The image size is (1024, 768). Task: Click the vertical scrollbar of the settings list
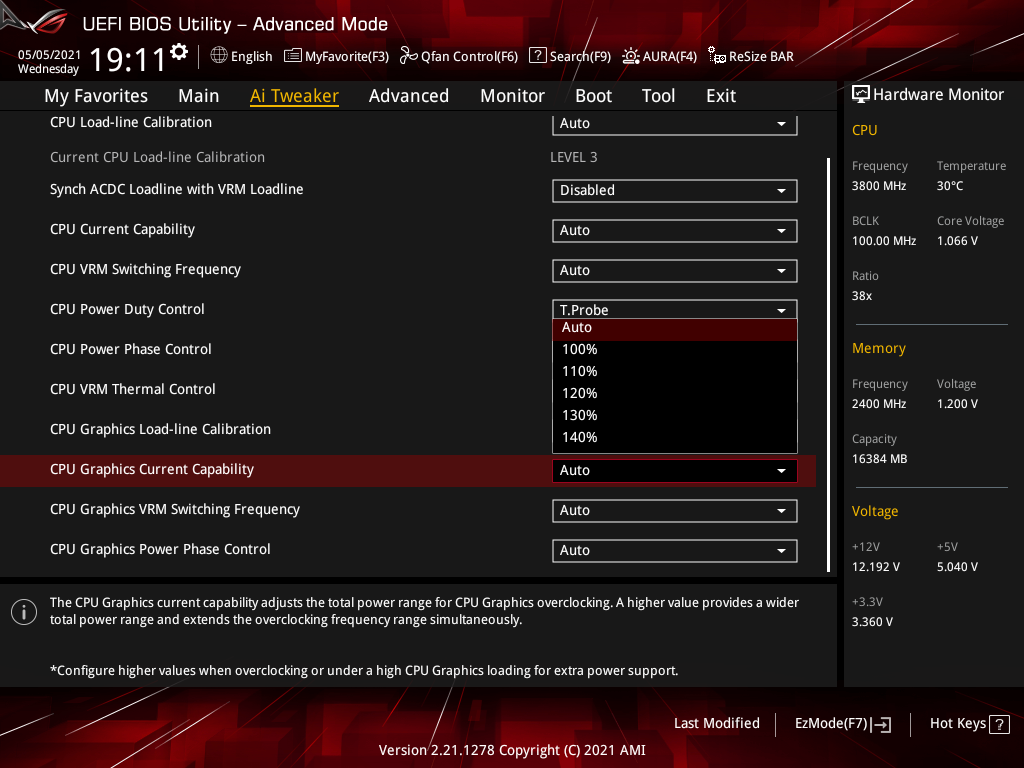point(829,363)
